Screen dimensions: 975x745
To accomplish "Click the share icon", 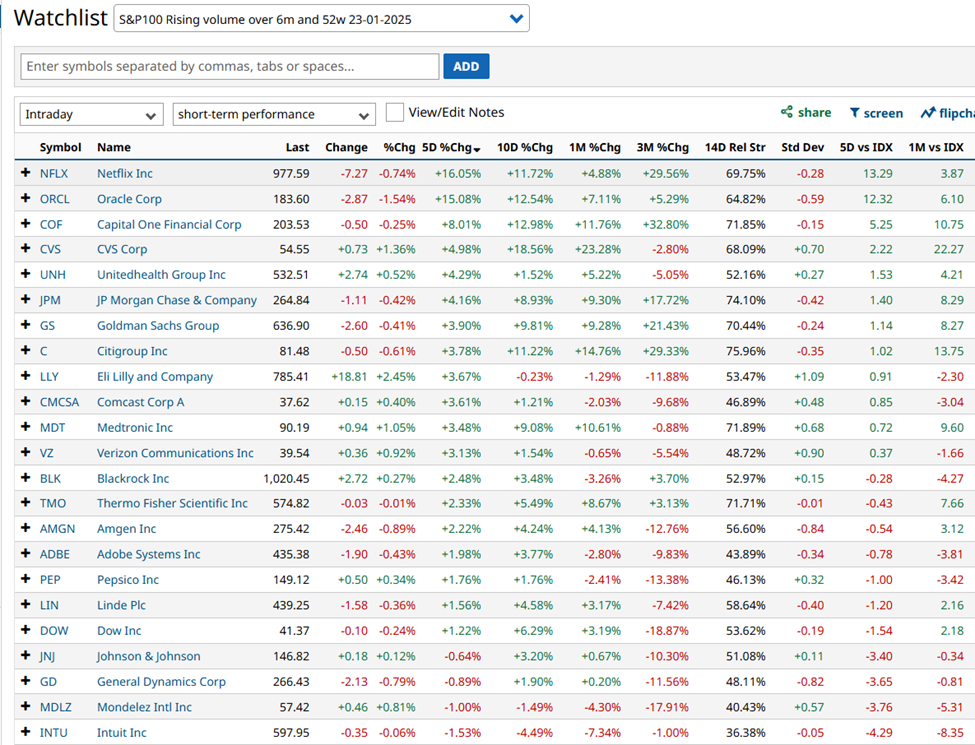I will [x=787, y=113].
